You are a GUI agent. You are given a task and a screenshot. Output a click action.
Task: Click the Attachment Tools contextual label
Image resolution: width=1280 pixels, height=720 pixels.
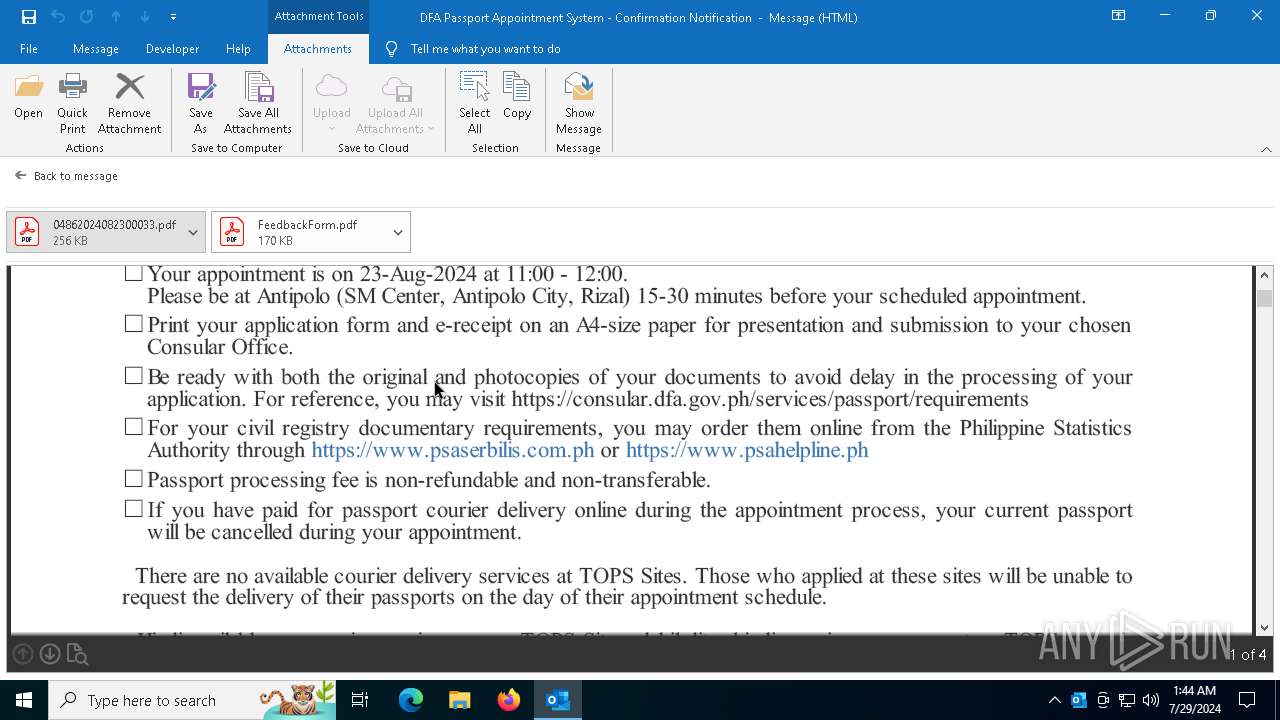click(x=318, y=16)
